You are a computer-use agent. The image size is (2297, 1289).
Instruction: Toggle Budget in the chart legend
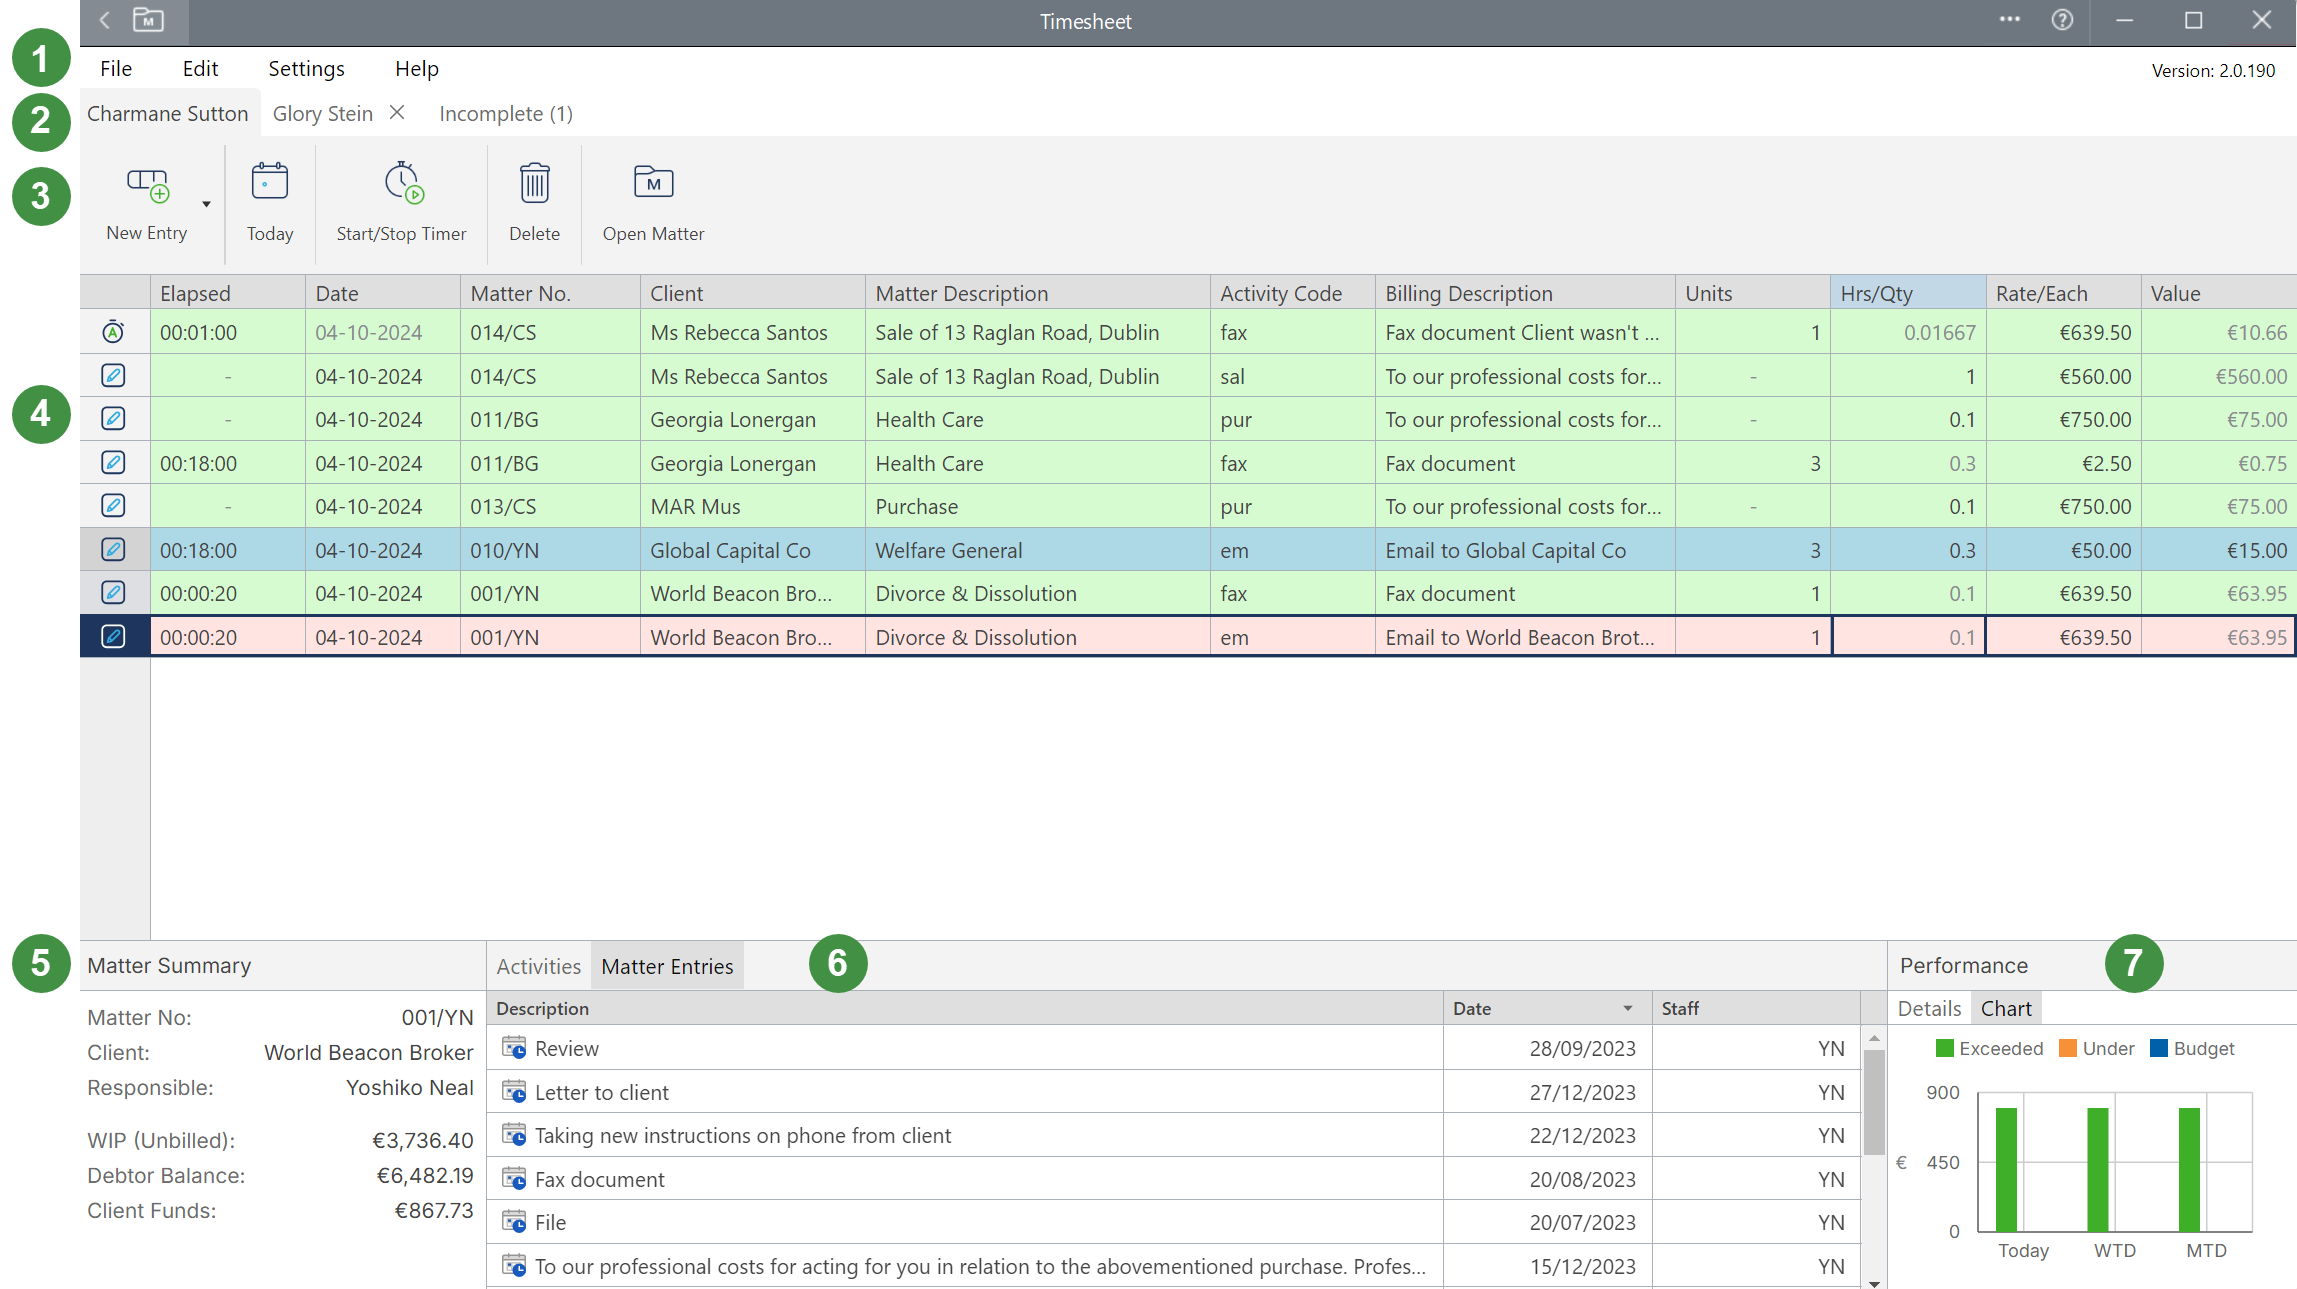pyautogui.click(x=2192, y=1048)
